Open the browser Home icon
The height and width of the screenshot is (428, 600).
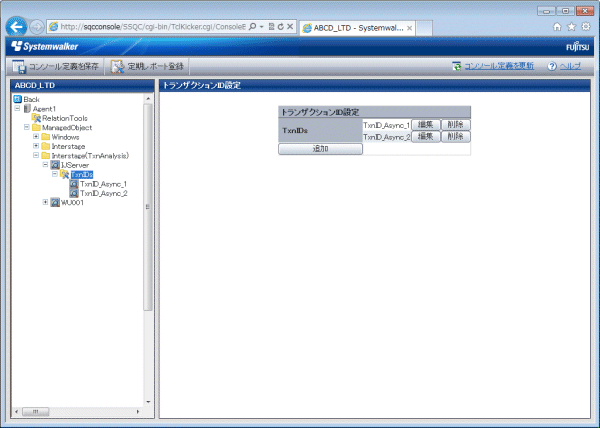pos(557,26)
